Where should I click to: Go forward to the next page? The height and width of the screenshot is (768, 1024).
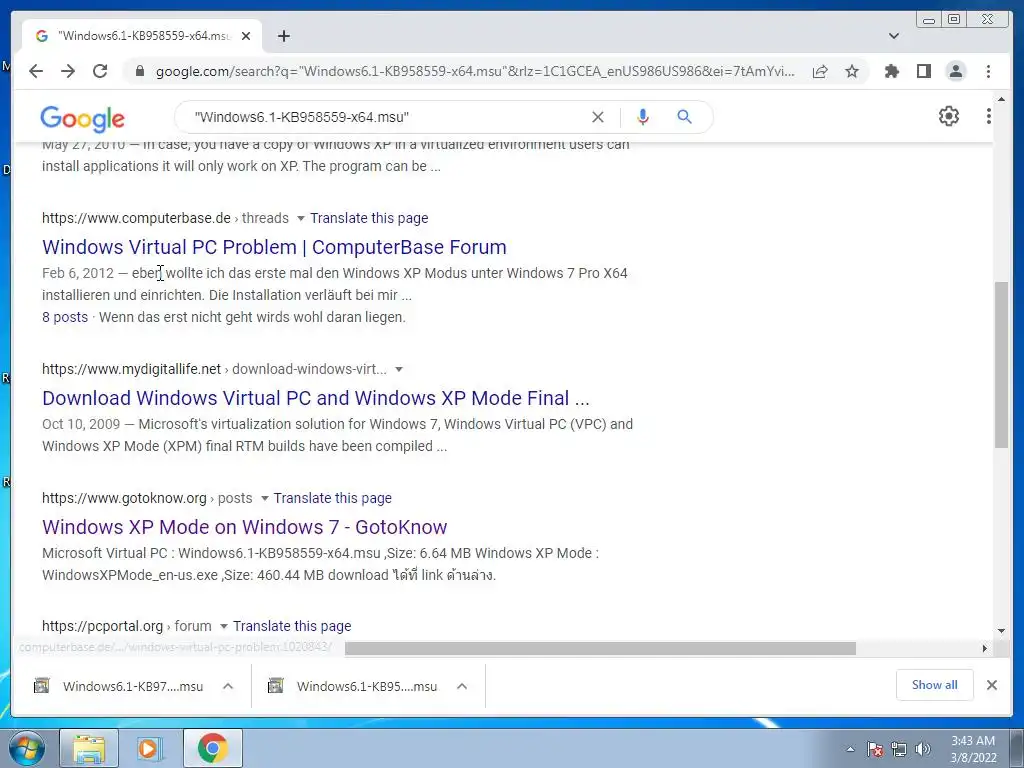click(x=68, y=71)
